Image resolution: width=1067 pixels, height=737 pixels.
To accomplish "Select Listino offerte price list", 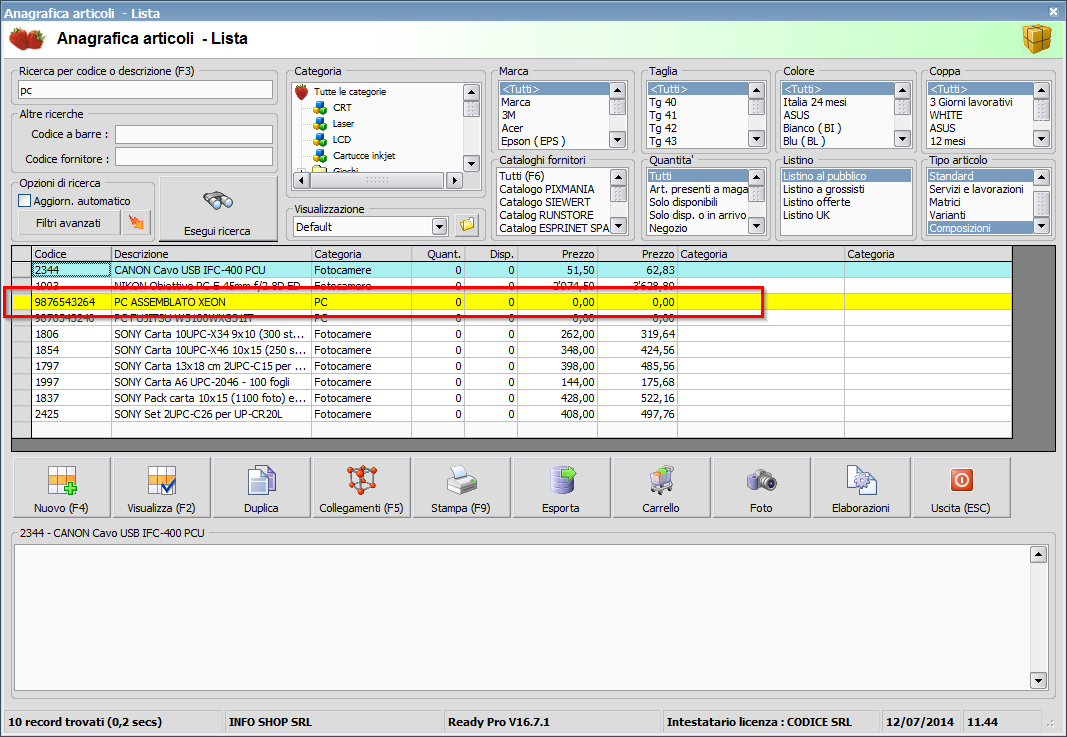I will (x=846, y=202).
